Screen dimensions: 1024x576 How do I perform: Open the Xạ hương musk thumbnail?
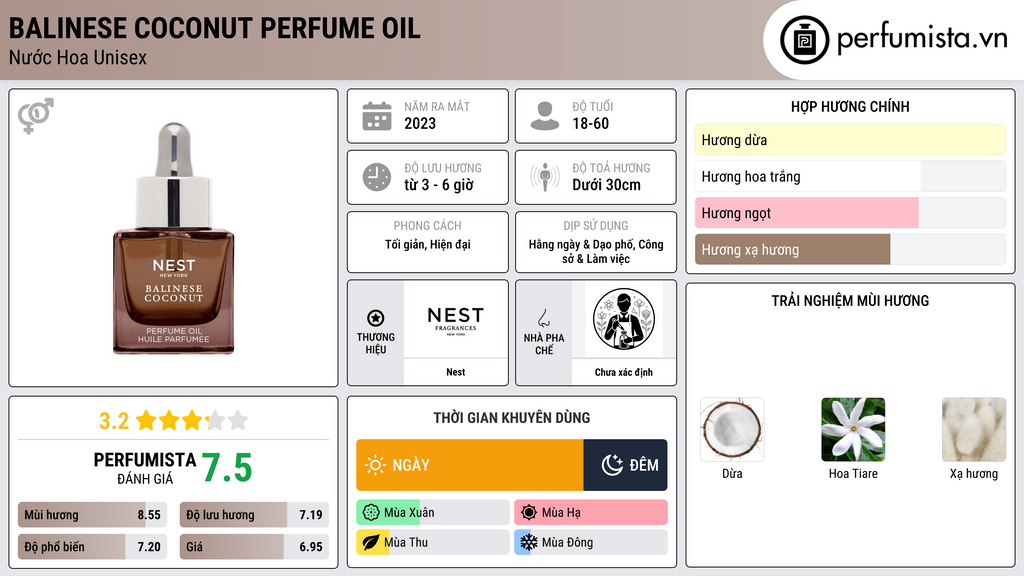point(974,430)
